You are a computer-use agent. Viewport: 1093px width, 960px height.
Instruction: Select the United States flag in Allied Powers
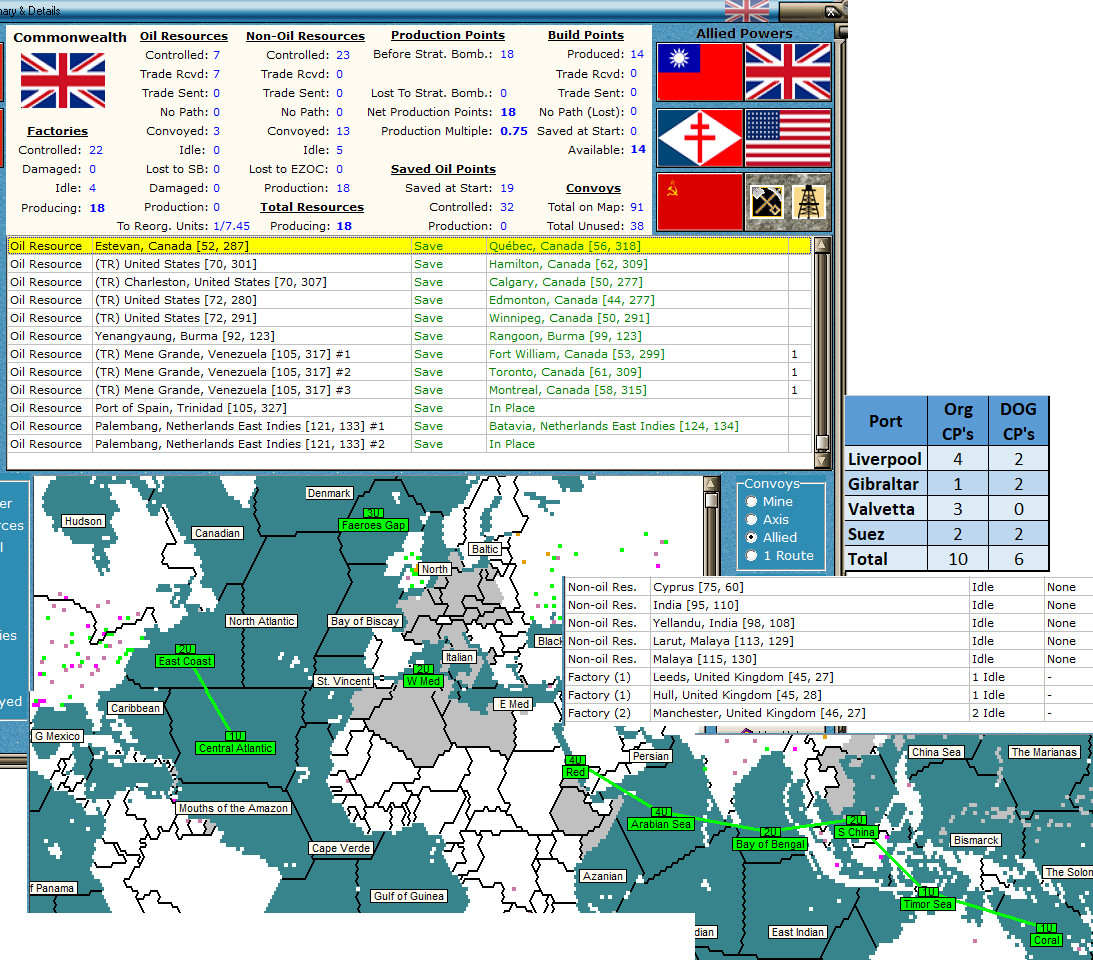click(x=788, y=138)
